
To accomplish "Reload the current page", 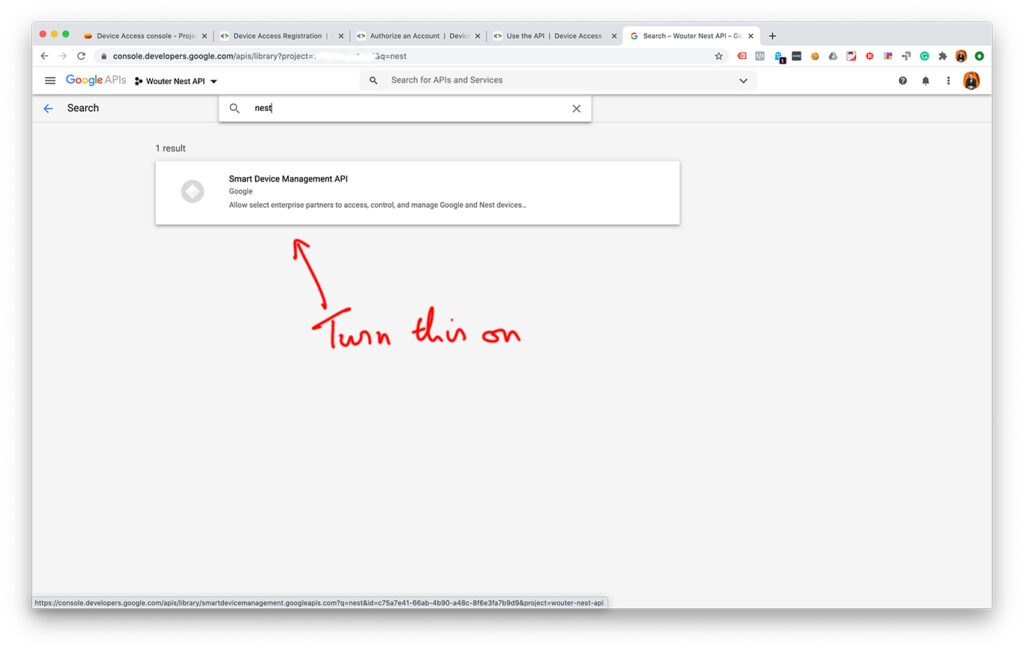I will tap(81, 56).
